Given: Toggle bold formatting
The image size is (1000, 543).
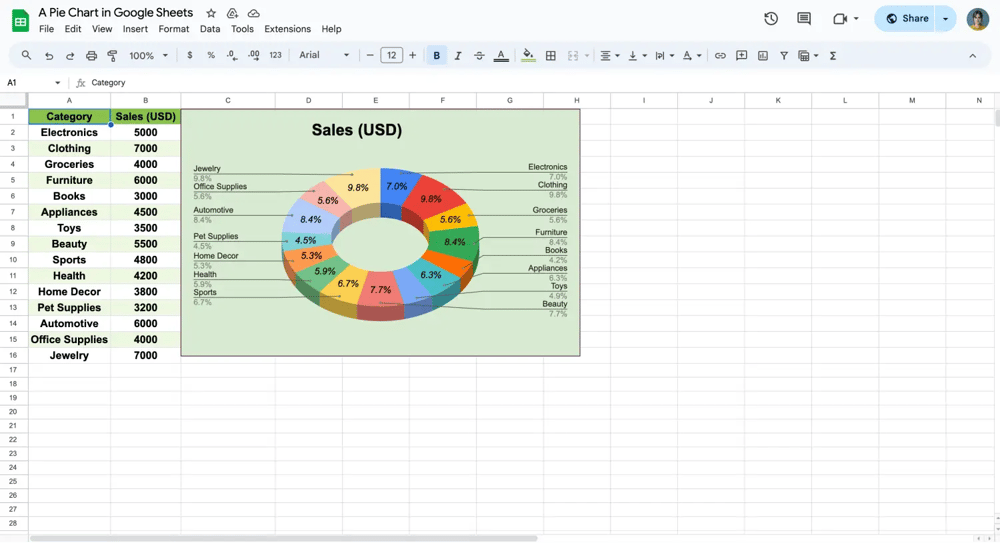Looking at the screenshot, I should click(437, 56).
